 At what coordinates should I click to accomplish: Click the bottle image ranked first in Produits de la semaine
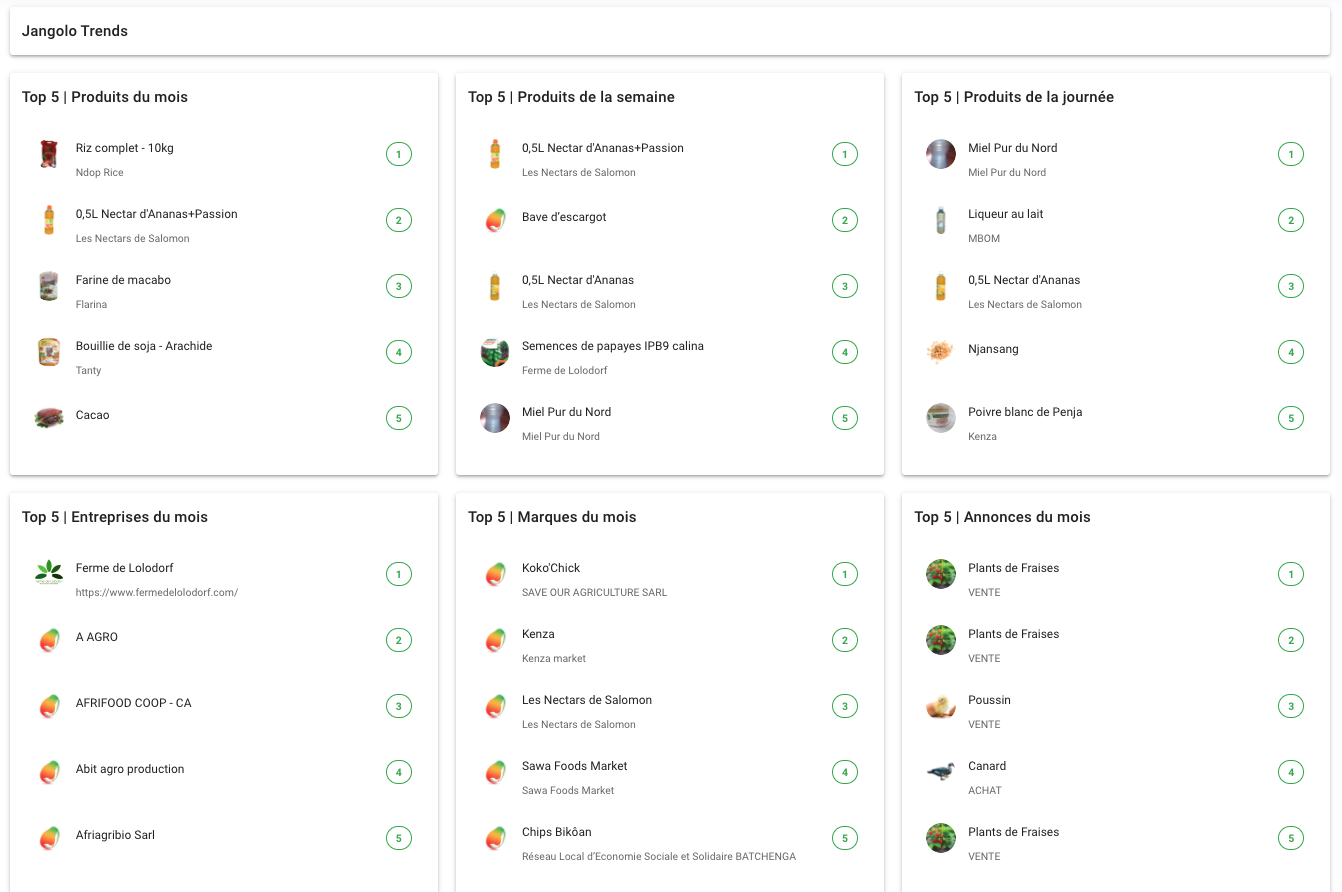point(495,154)
